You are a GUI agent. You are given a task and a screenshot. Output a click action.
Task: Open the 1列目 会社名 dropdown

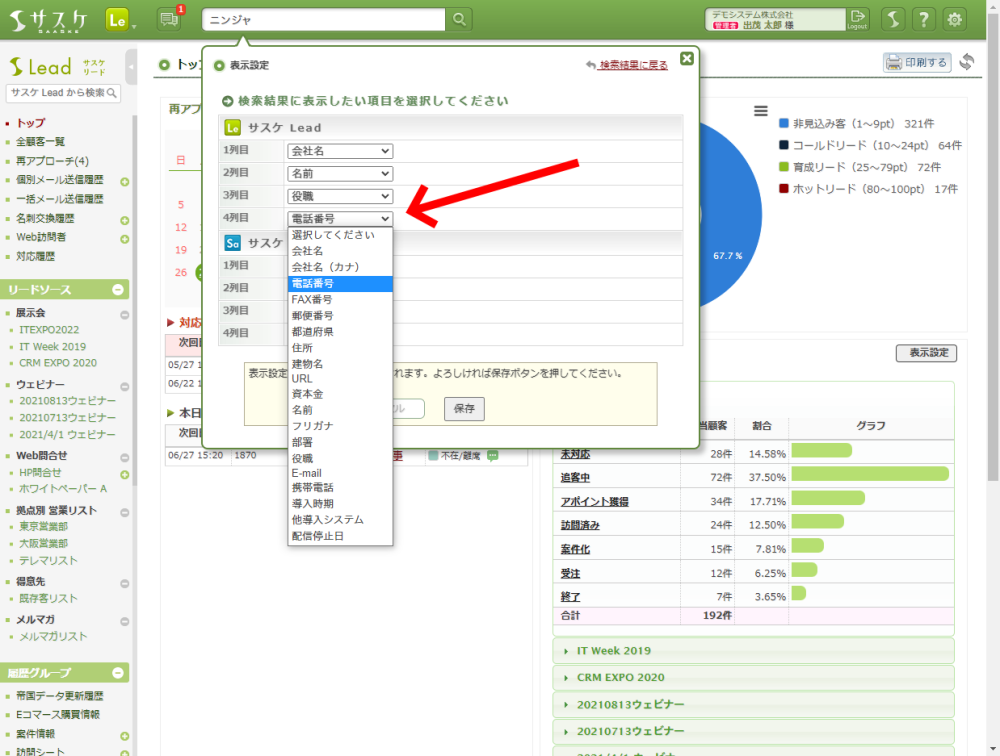pyautogui.click(x=340, y=151)
